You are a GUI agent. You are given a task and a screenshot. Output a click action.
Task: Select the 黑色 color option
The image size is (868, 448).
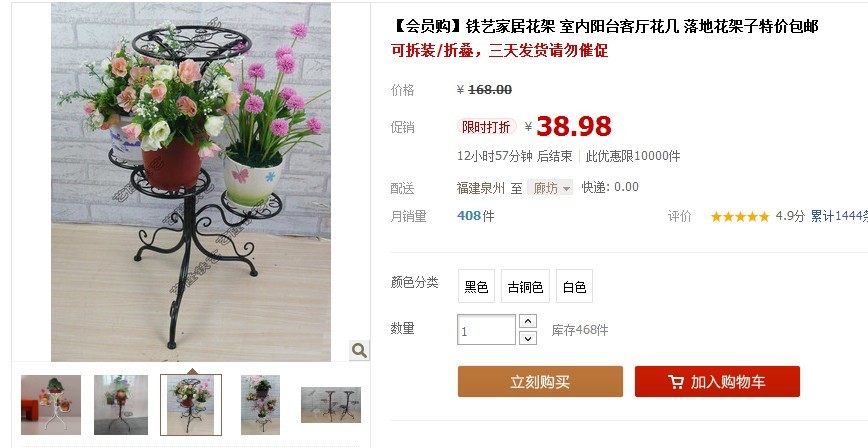476,286
